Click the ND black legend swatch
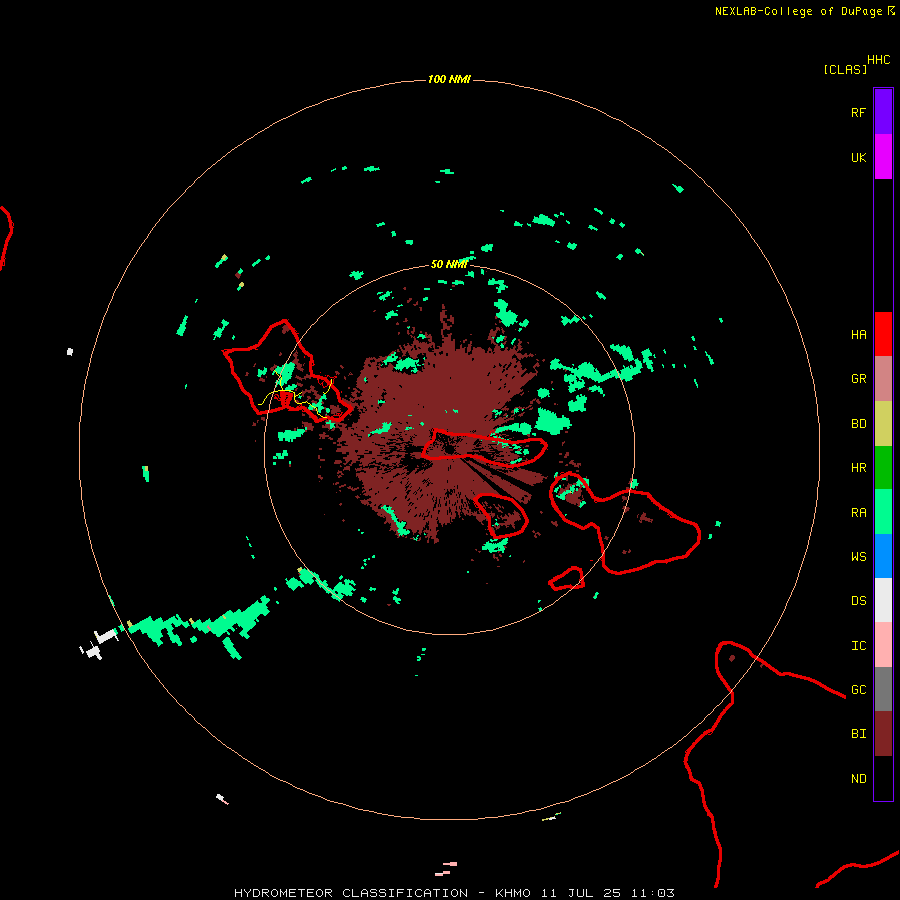The width and height of the screenshot is (900, 900). (883, 778)
